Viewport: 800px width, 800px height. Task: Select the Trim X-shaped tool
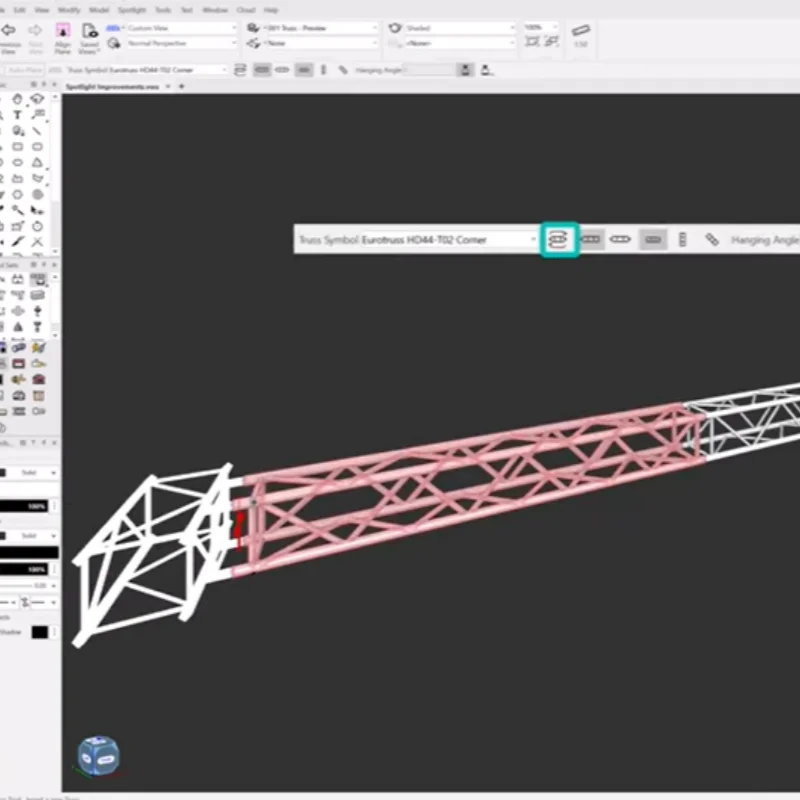click(x=37, y=242)
